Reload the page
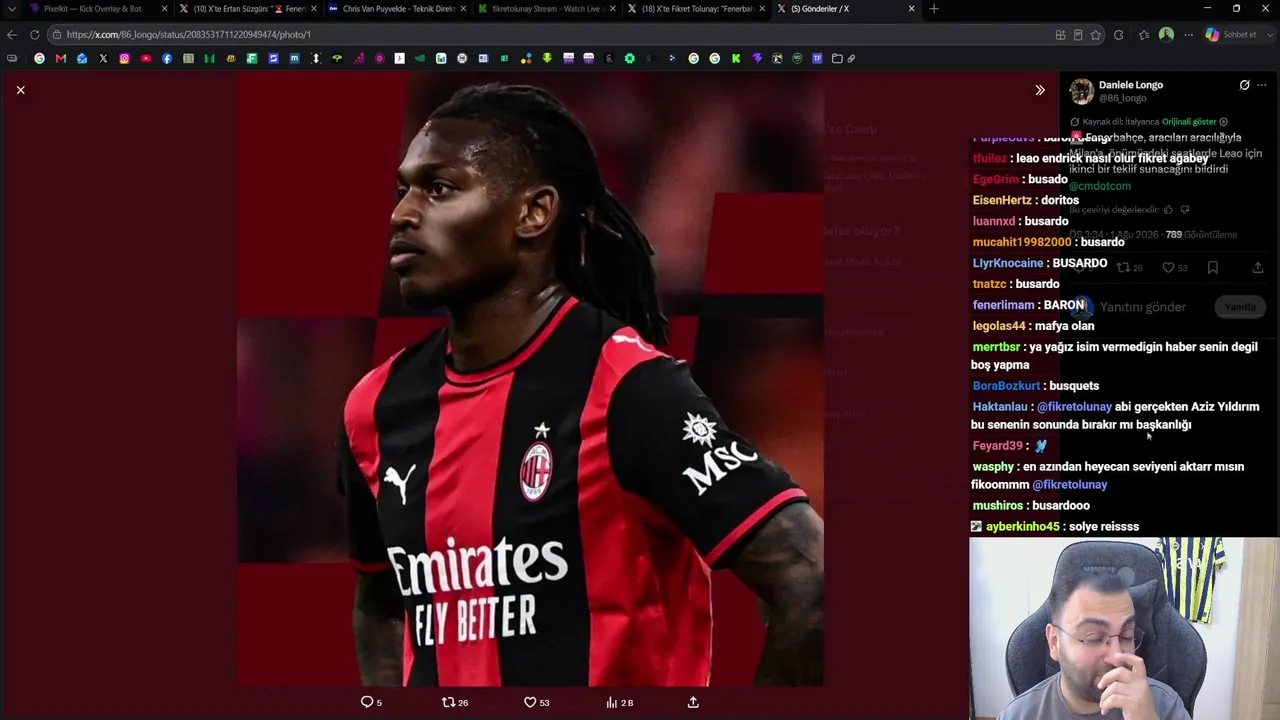 click(34, 35)
